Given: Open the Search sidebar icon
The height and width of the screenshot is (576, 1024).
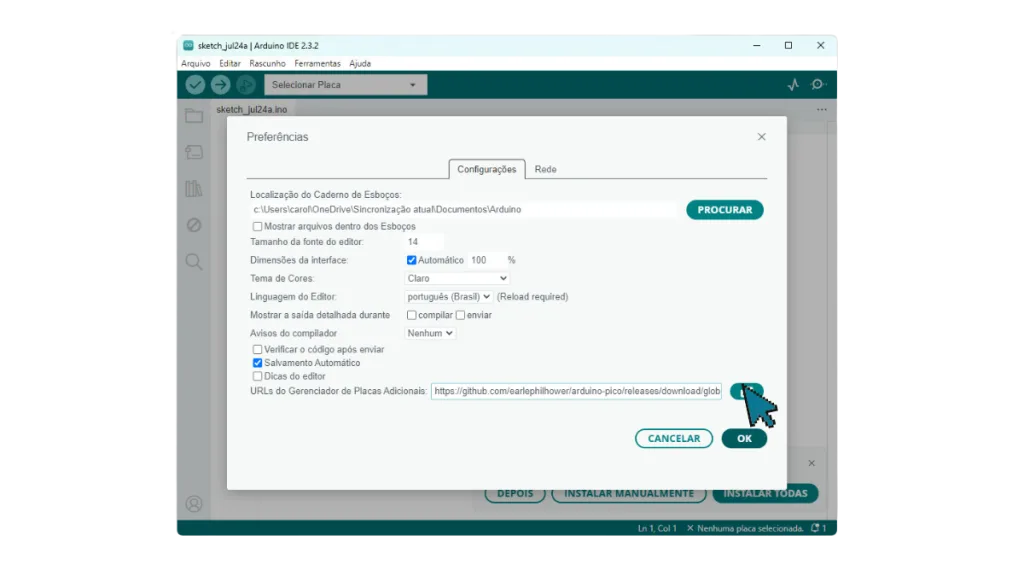Looking at the screenshot, I should (194, 262).
